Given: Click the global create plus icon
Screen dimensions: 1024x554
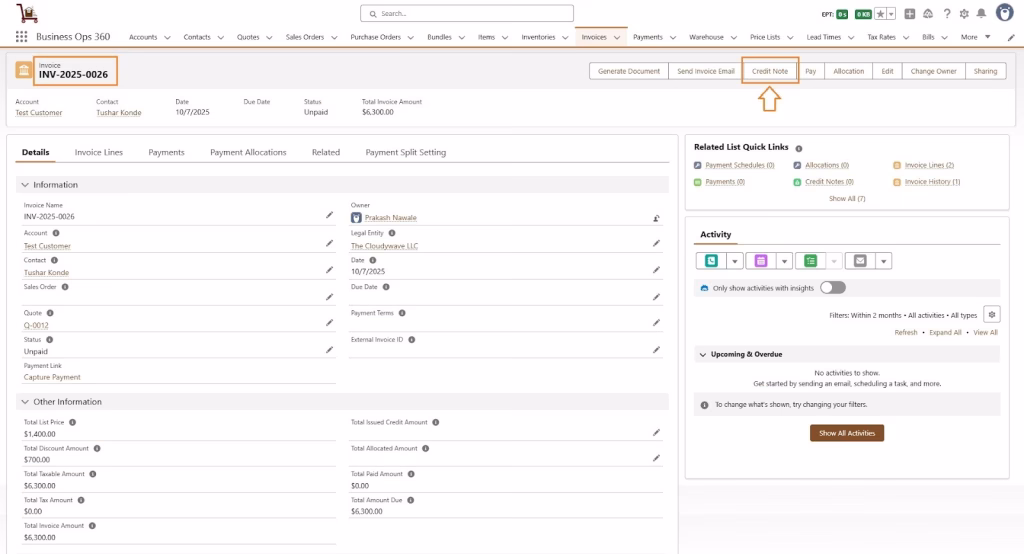Looking at the screenshot, I should [909, 14].
